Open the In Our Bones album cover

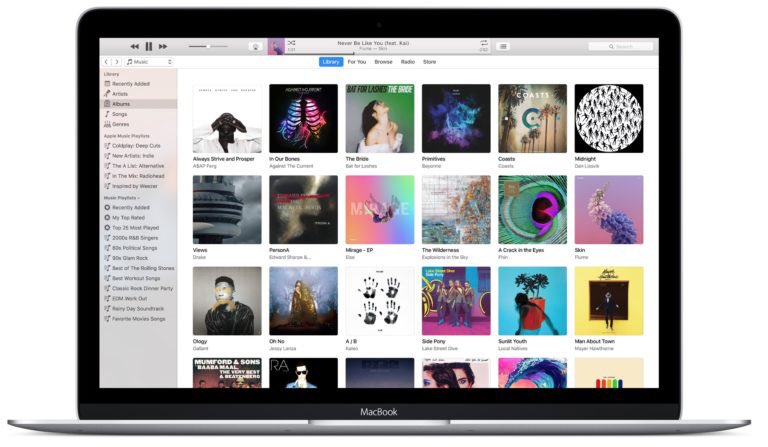click(304, 118)
